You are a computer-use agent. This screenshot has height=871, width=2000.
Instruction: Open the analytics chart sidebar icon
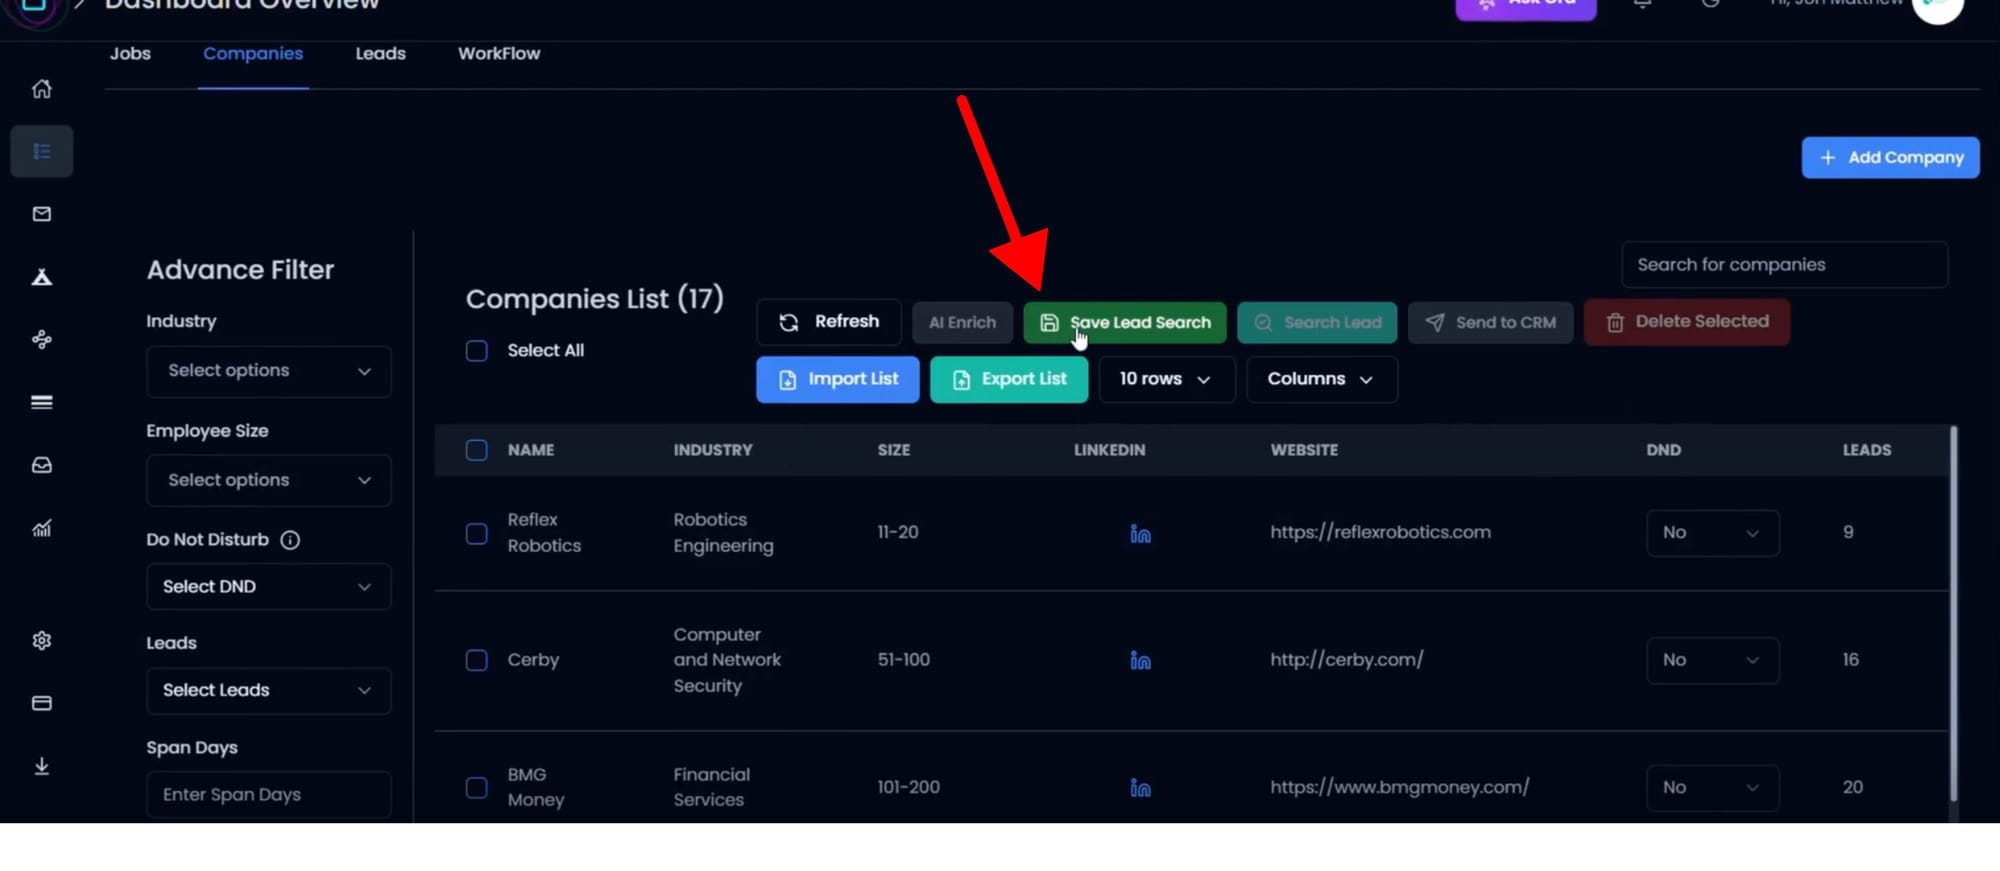[x=42, y=528]
